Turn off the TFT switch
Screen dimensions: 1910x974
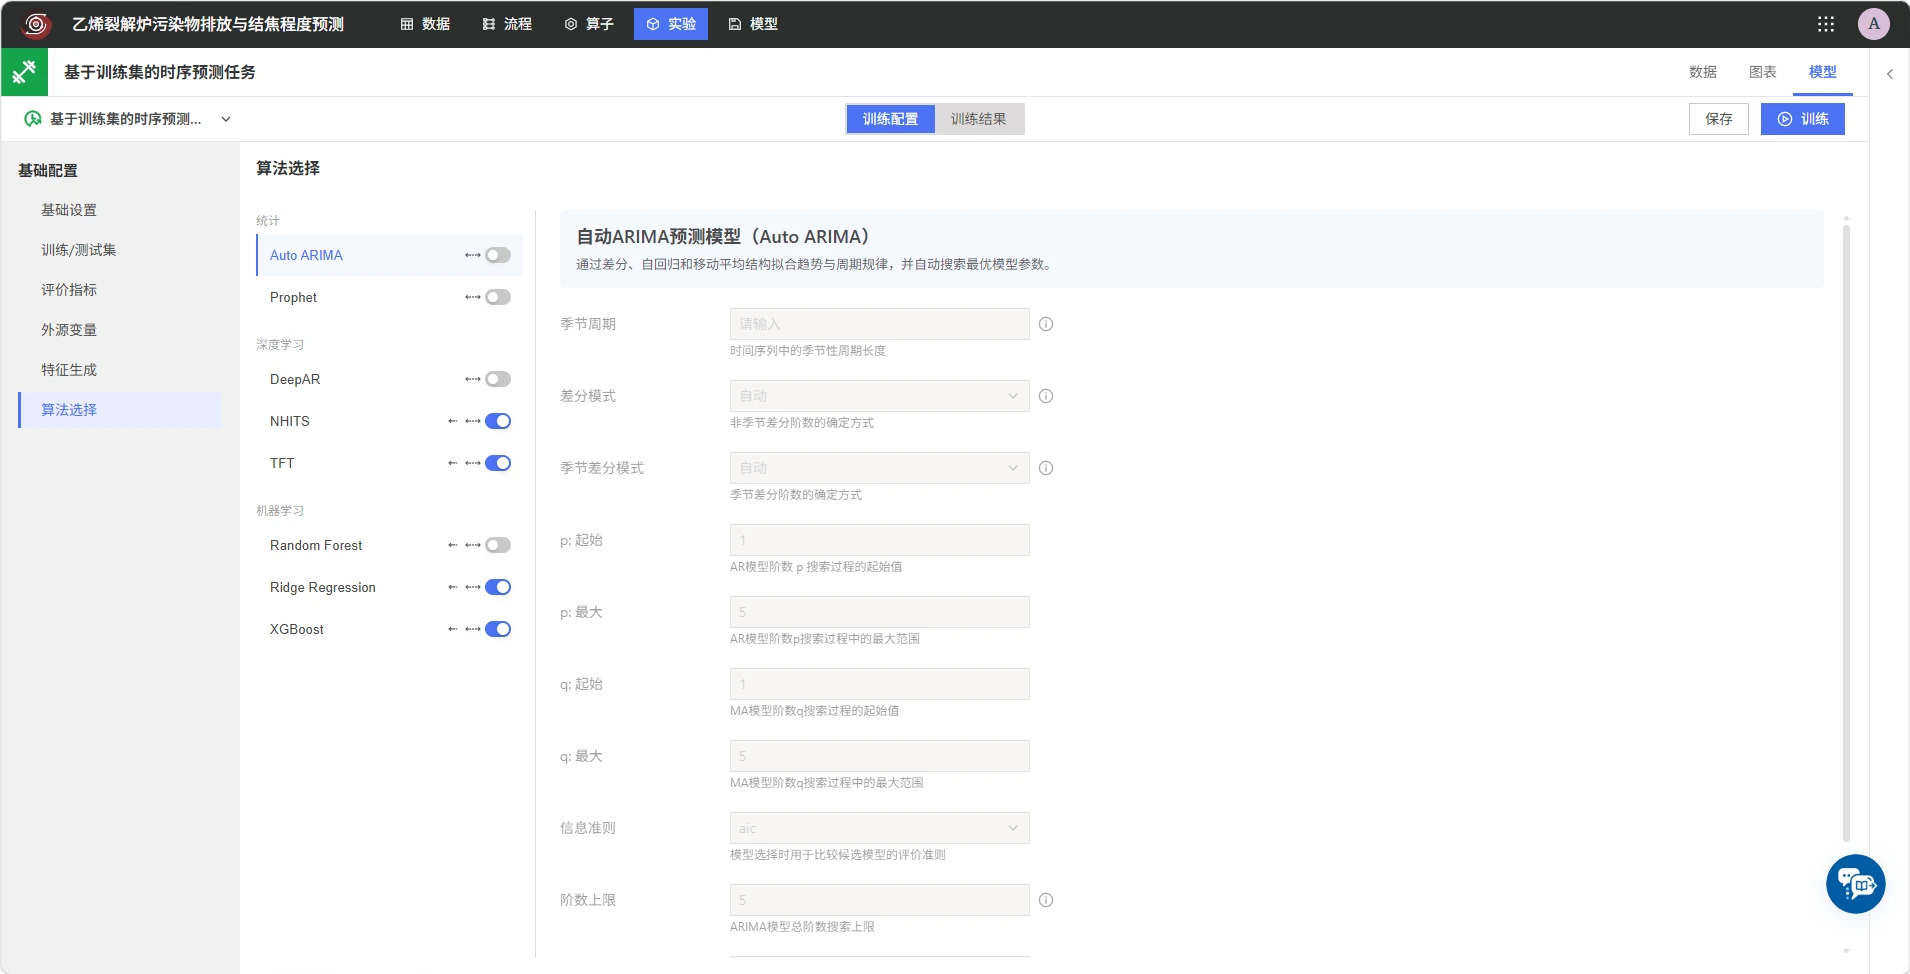point(498,463)
